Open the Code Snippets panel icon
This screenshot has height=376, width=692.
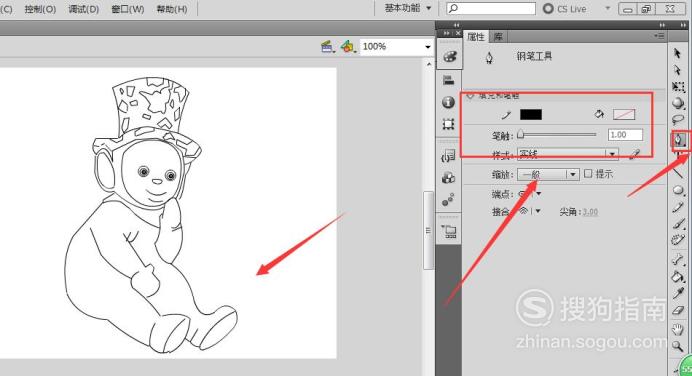[448, 155]
